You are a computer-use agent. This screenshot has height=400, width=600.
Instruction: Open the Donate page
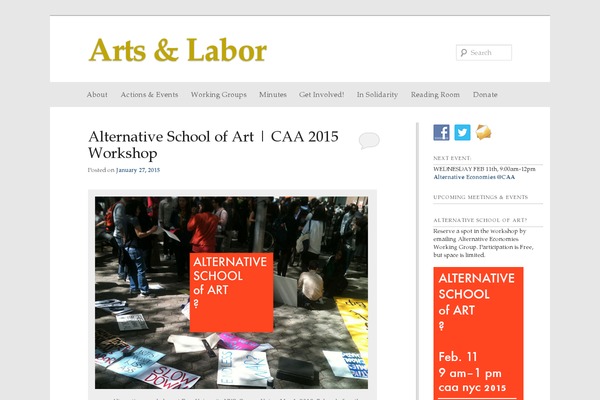(x=485, y=95)
